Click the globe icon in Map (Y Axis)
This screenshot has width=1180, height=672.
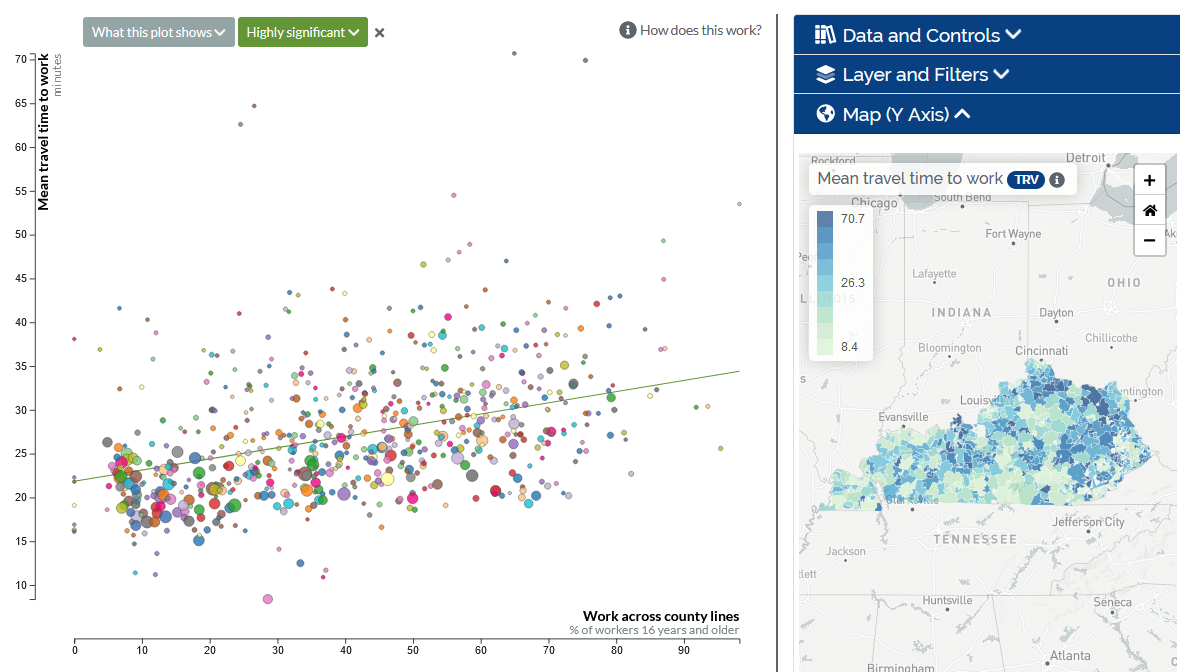825,114
